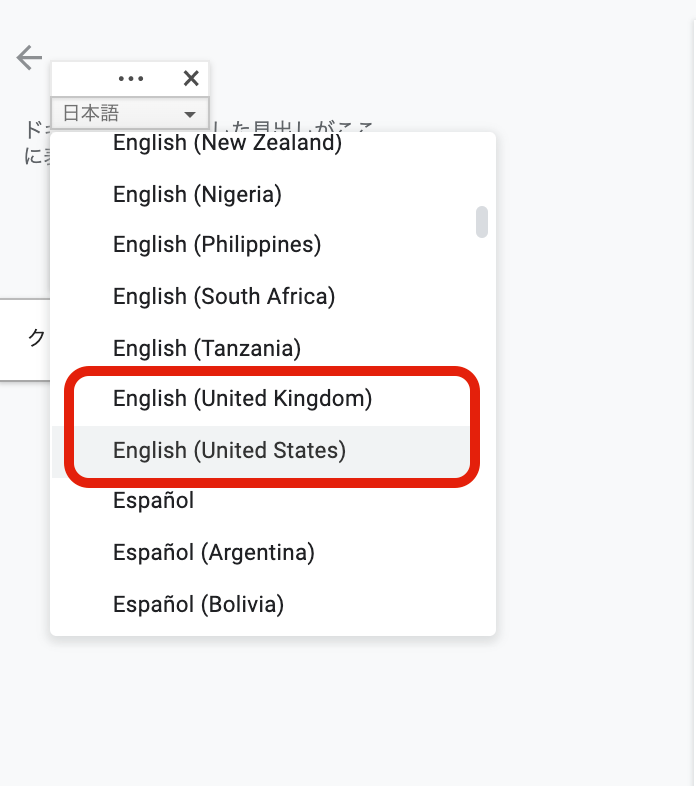Select English (South Africa)
The height and width of the screenshot is (786, 696).
tap(223, 296)
